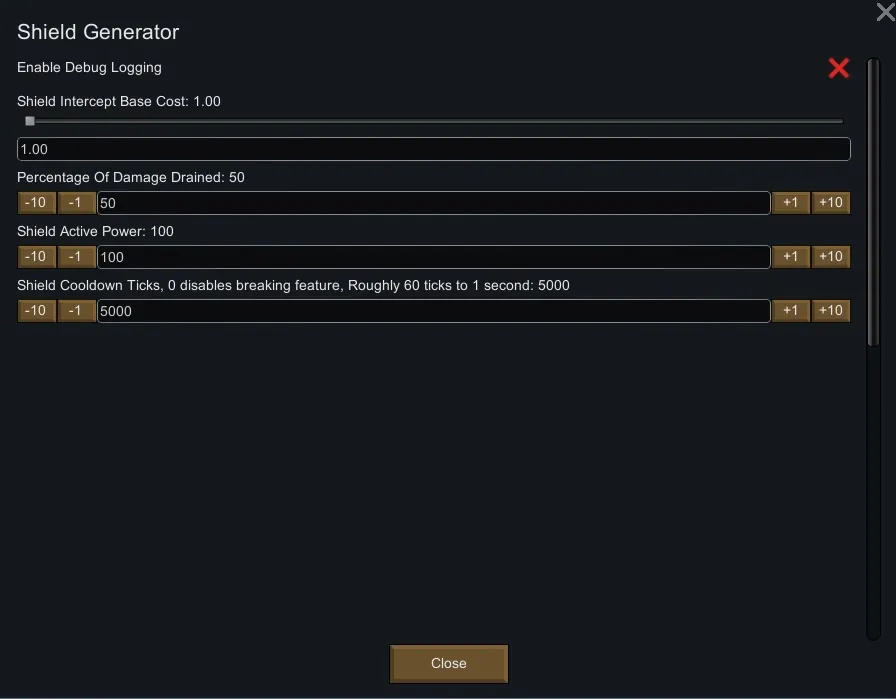The image size is (896, 699).
Task: Click the Percentage Of Damage Drained input field
Action: coord(434,203)
